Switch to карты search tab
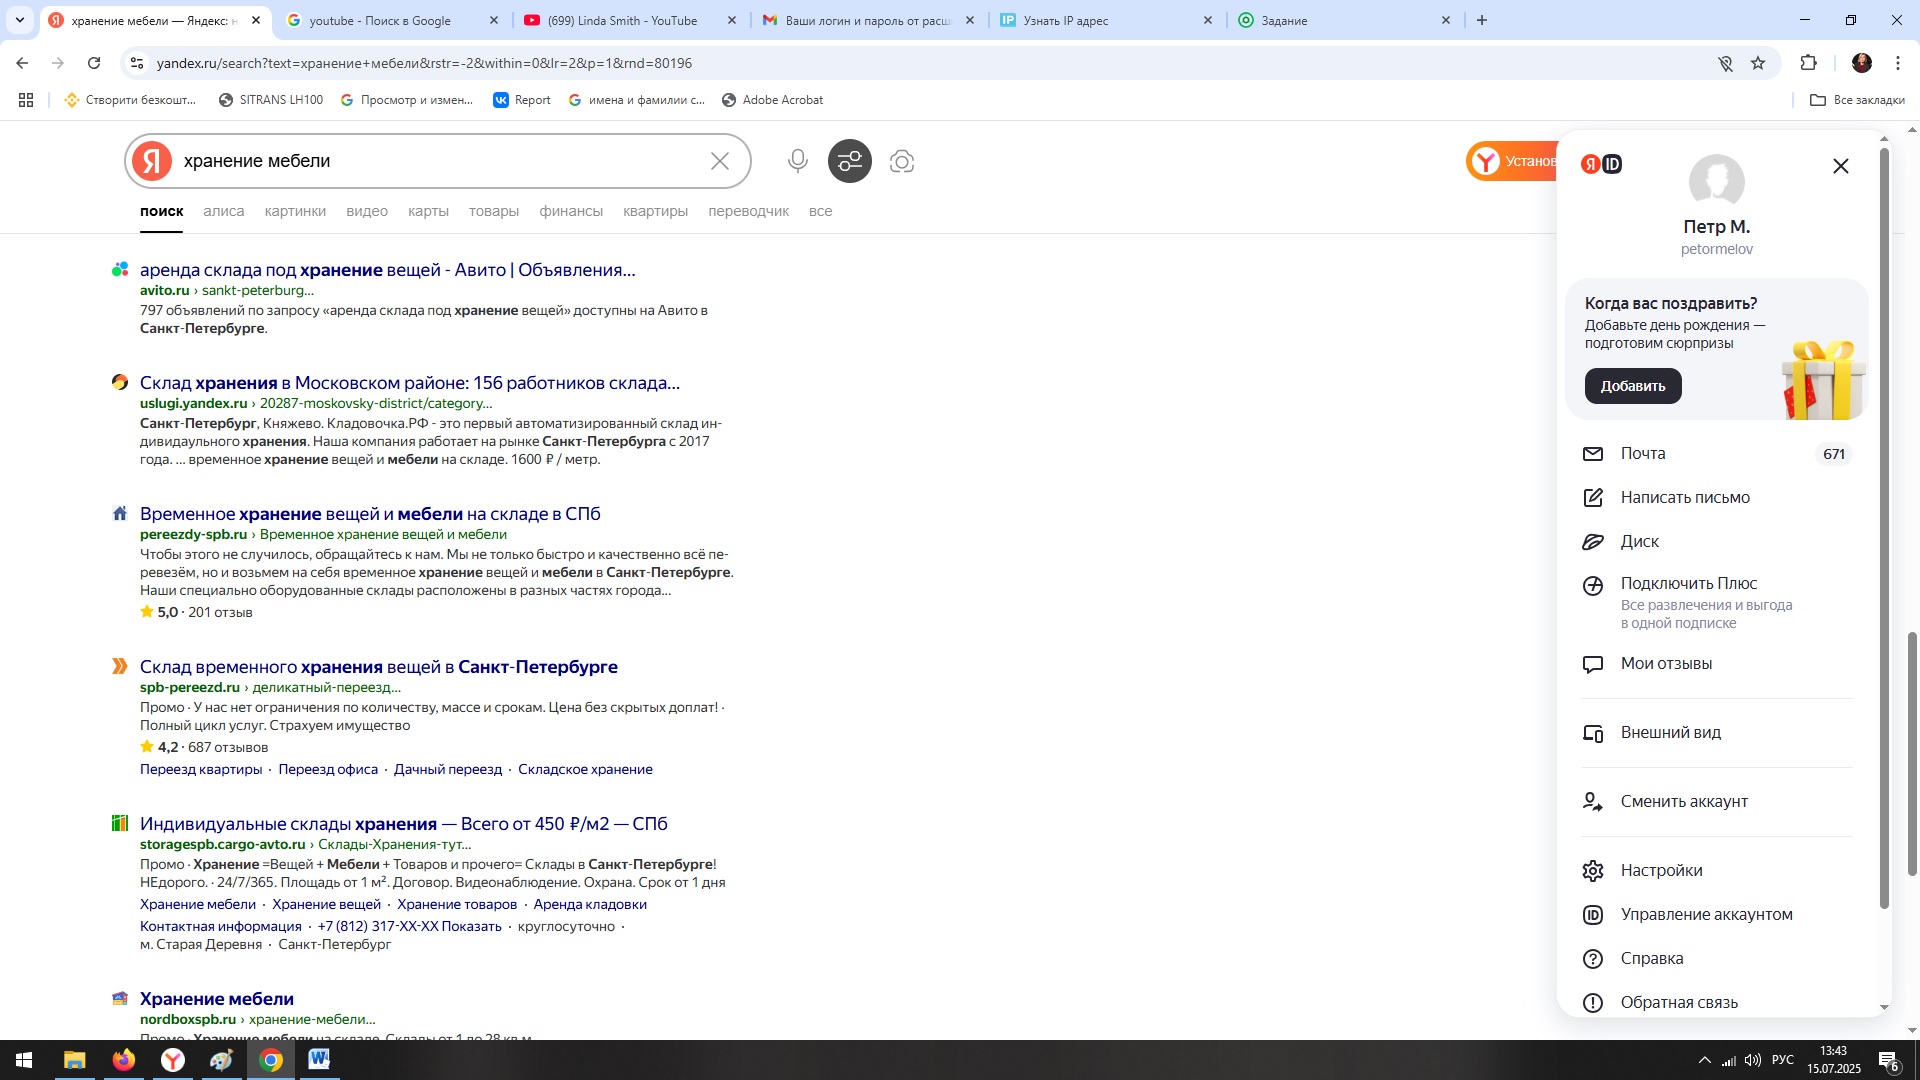1920x1080 pixels. pos(428,211)
